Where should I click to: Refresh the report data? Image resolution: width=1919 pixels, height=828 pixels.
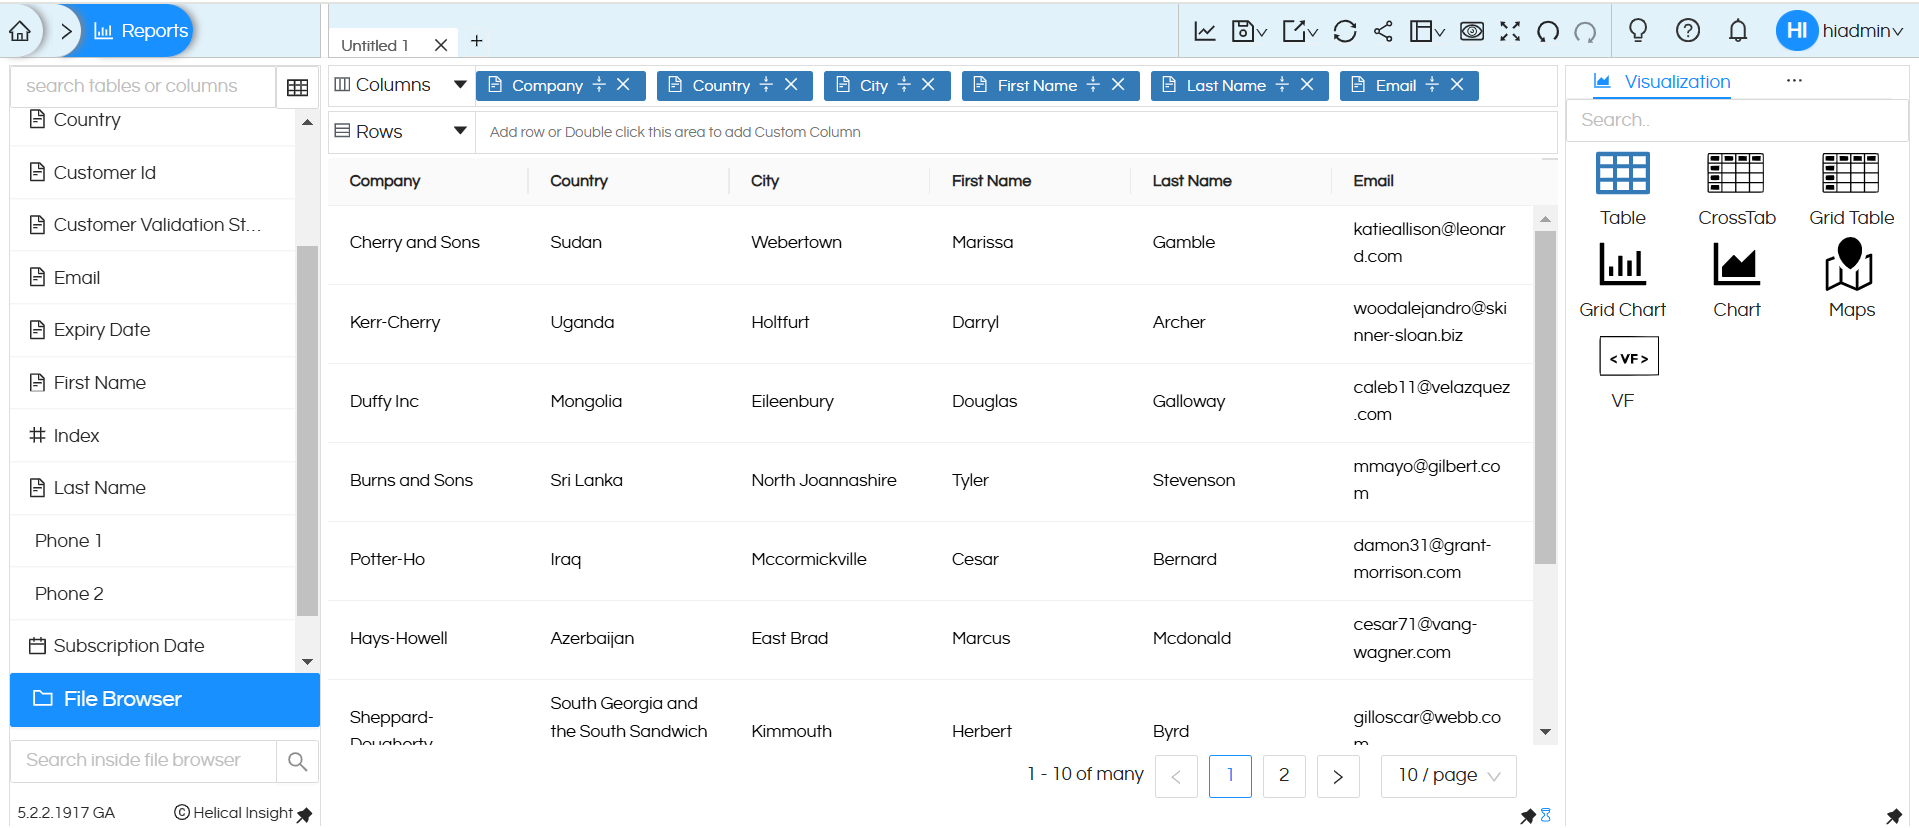click(x=1345, y=31)
